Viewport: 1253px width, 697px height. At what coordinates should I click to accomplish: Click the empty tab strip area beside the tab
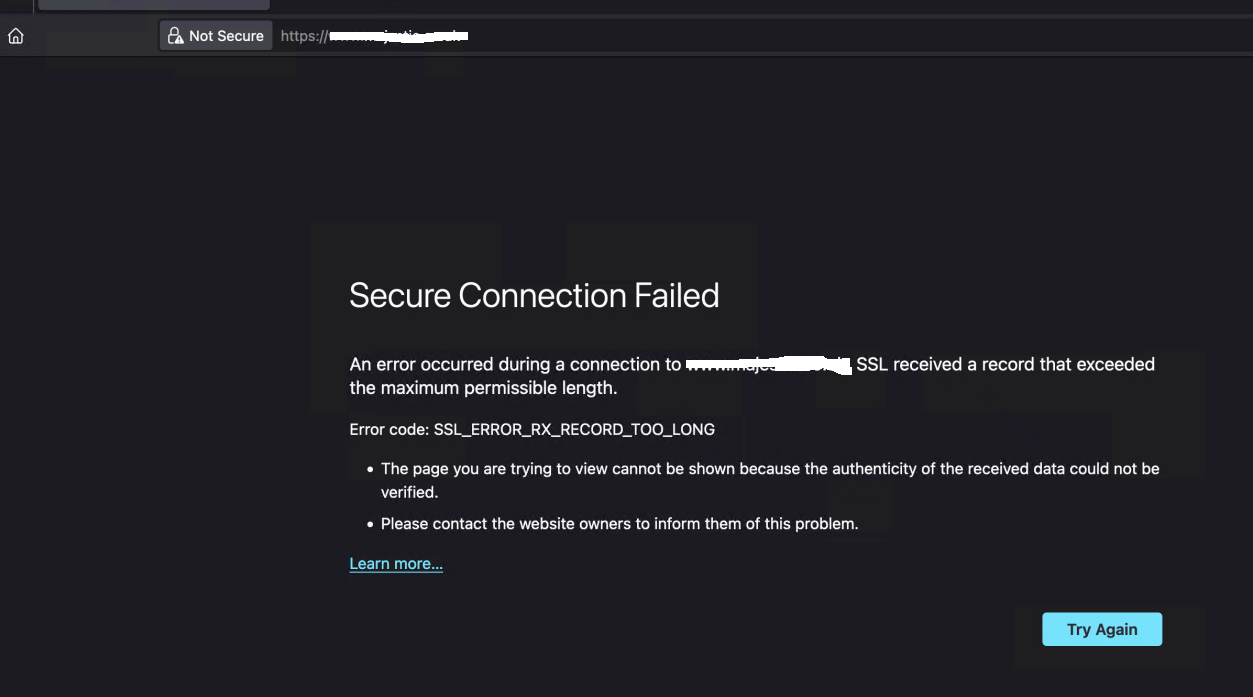tap(700, 4)
